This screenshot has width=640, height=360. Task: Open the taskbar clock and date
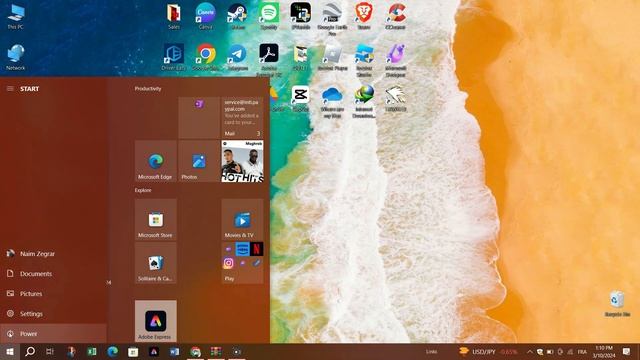[604, 351]
